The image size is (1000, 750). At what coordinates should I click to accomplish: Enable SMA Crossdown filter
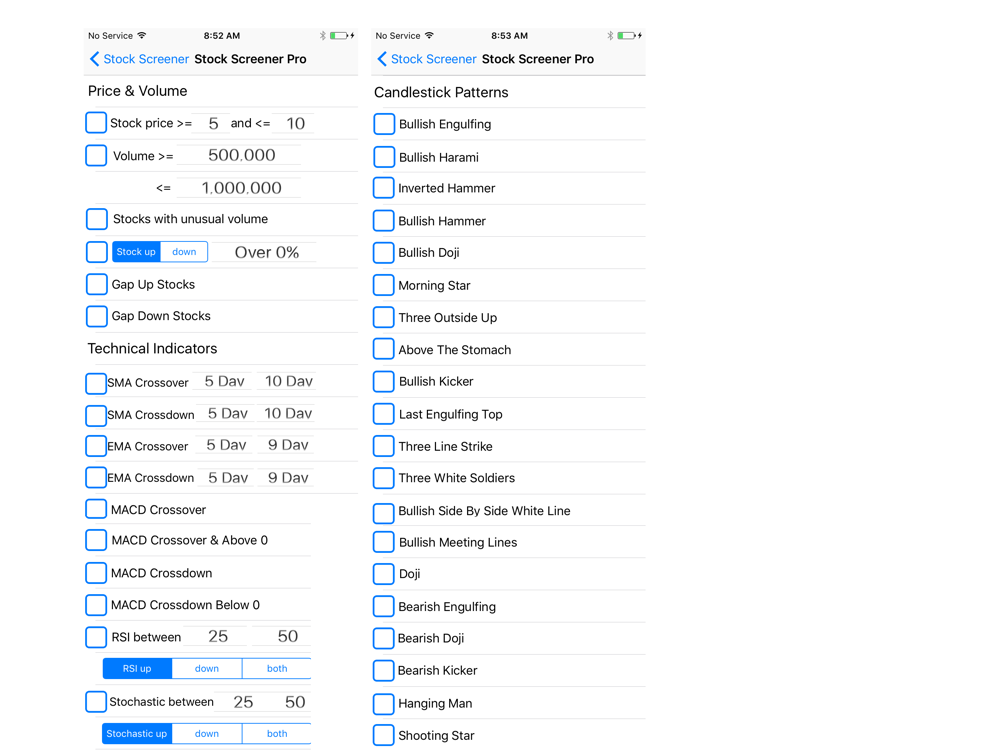pyautogui.click(x=96, y=415)
